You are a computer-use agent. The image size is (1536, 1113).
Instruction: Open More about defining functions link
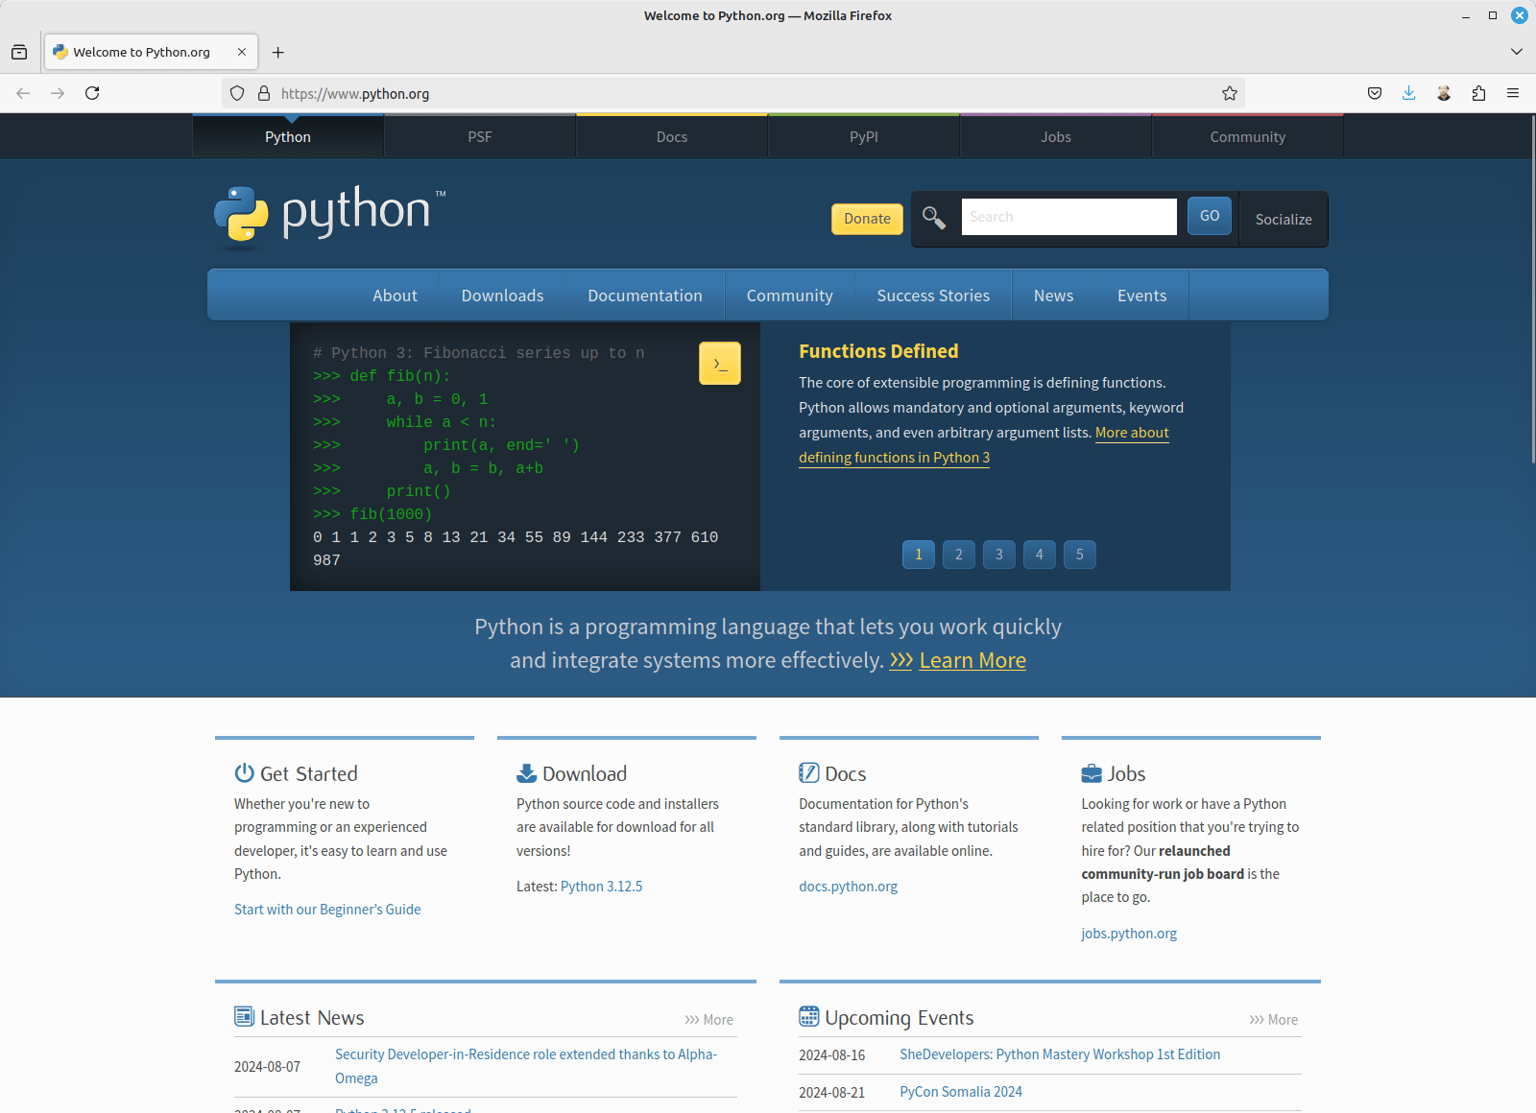(x=984, y=445)
